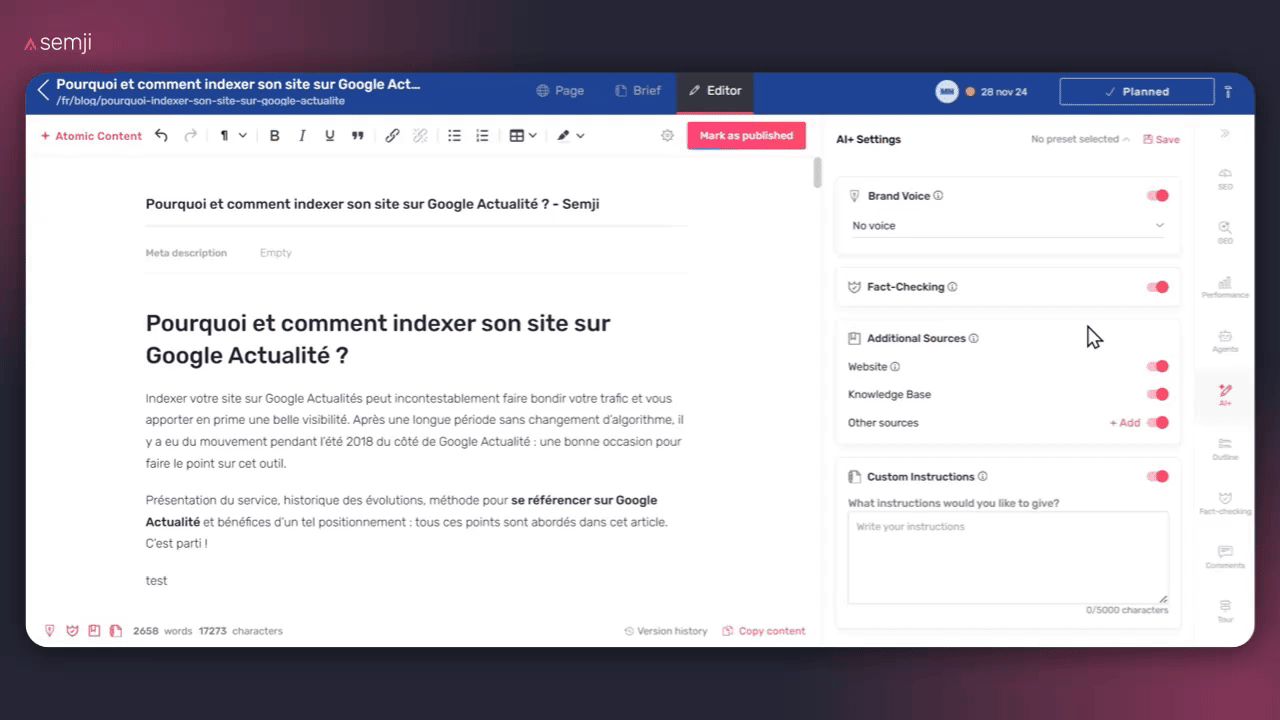This screenshot has width=1280, height=720.
Task: Switch to the Page tab
Action: click(x=560, y=91)
